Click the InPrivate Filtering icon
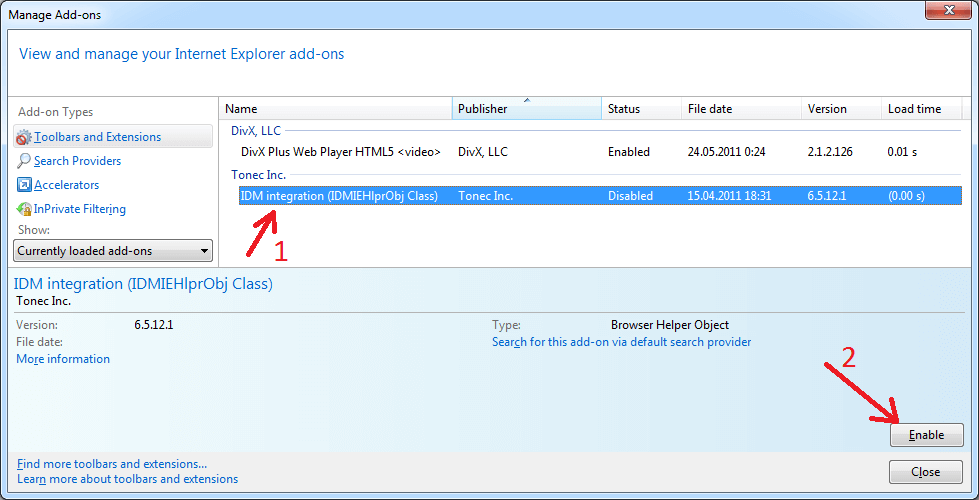The height and width of the screenshot is (500, 979). point(25,209)
